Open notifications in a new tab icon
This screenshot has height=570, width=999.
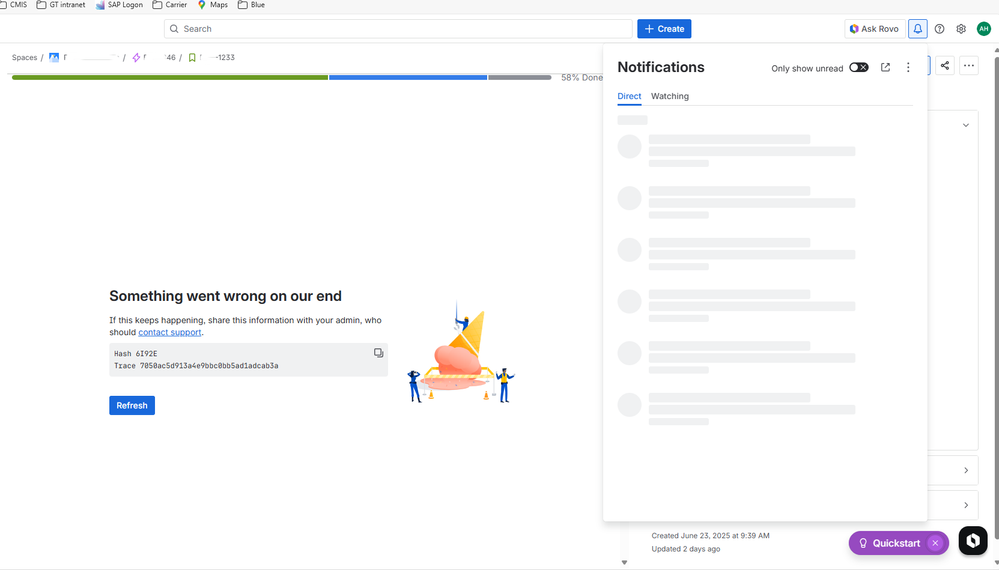tap(885, 68)
